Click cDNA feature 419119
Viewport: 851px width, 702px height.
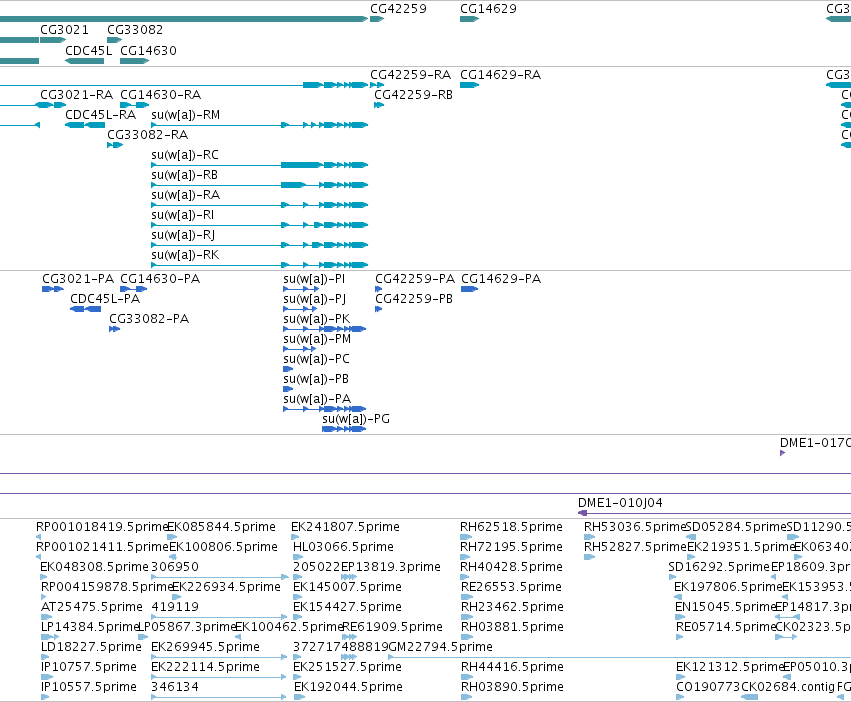click(175, 607)
